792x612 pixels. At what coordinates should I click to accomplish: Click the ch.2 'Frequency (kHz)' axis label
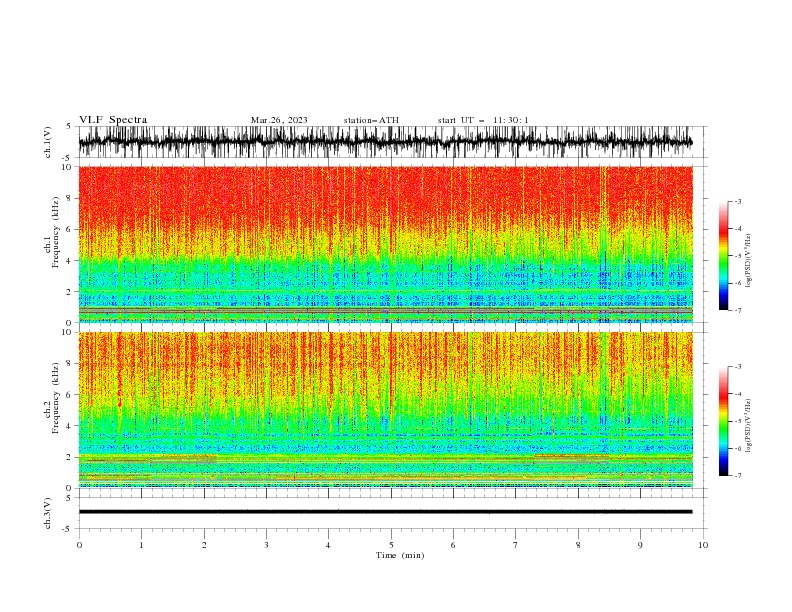coord(56,398)
